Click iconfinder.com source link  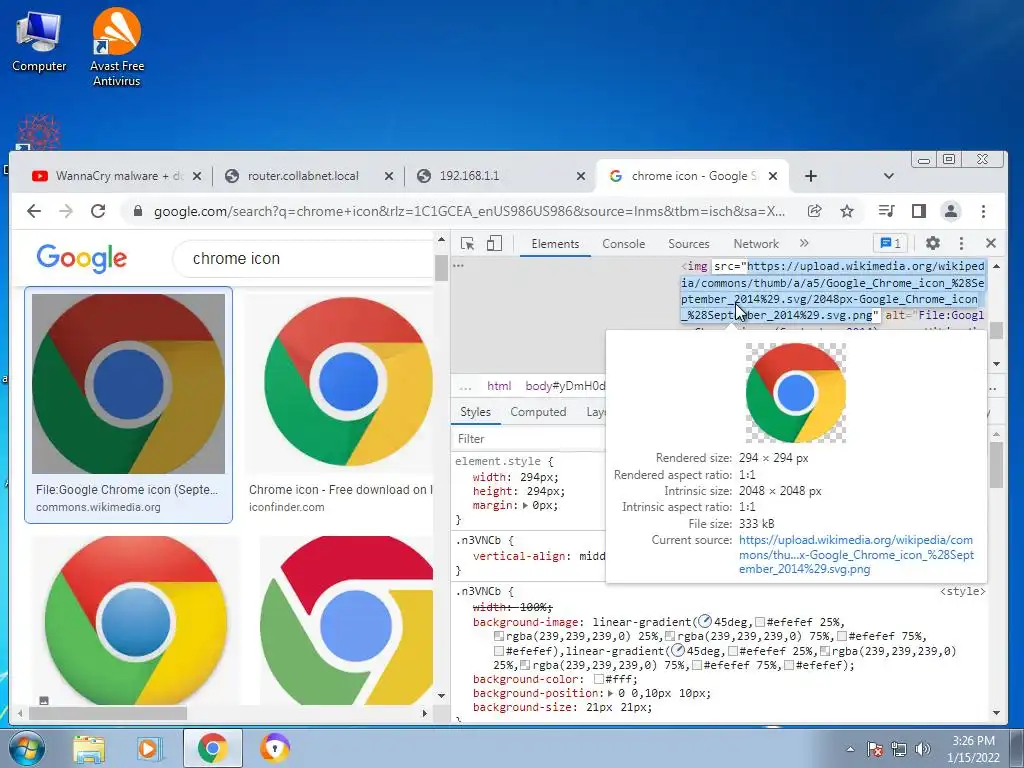[x=286, y=507]
